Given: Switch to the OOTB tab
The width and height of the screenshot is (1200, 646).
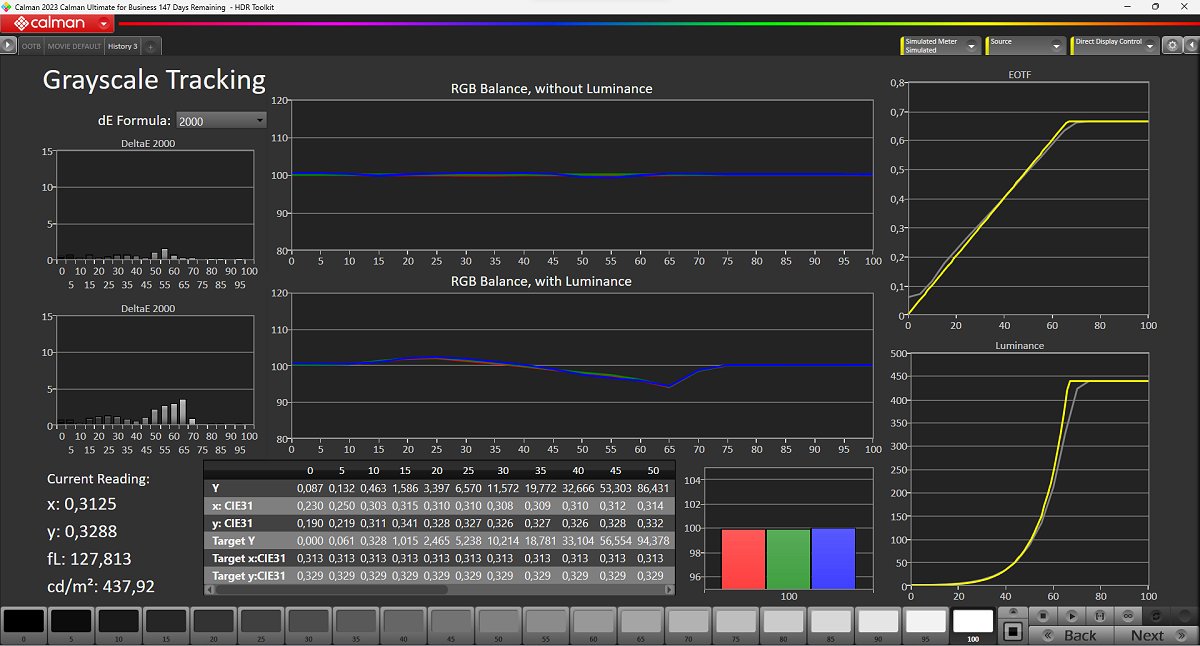Looking at the screenshot, I should [x=31, y=46].
